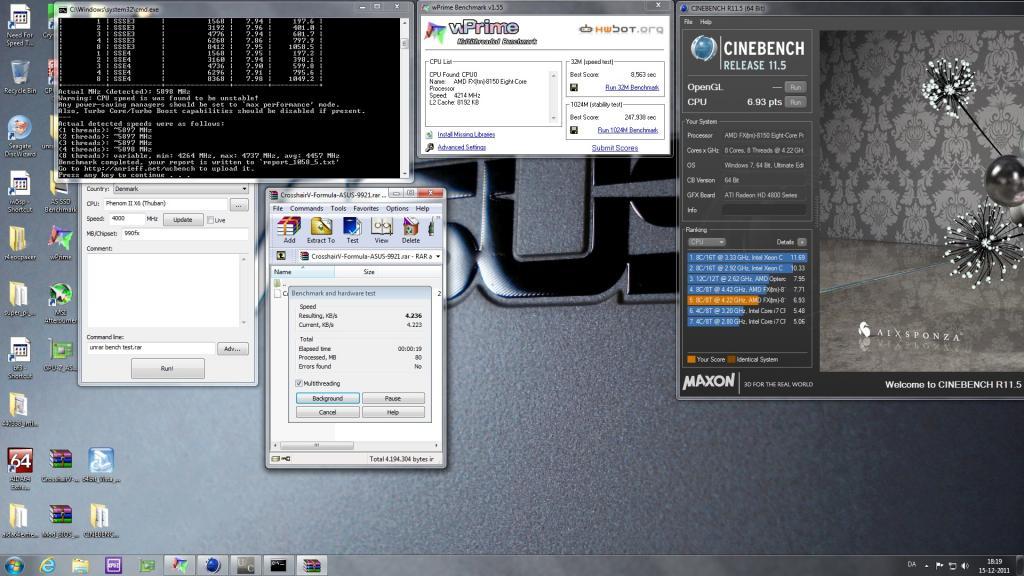Click the Install Missing Libraries link

coord(466,135)
